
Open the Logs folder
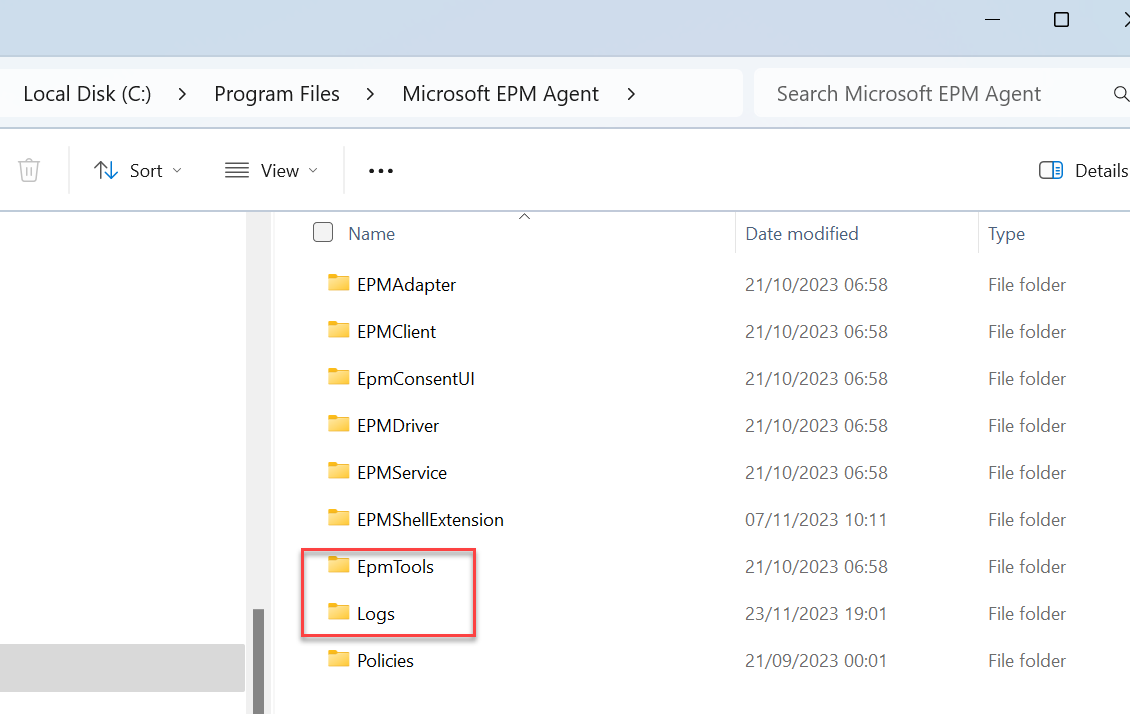[375, 613]
